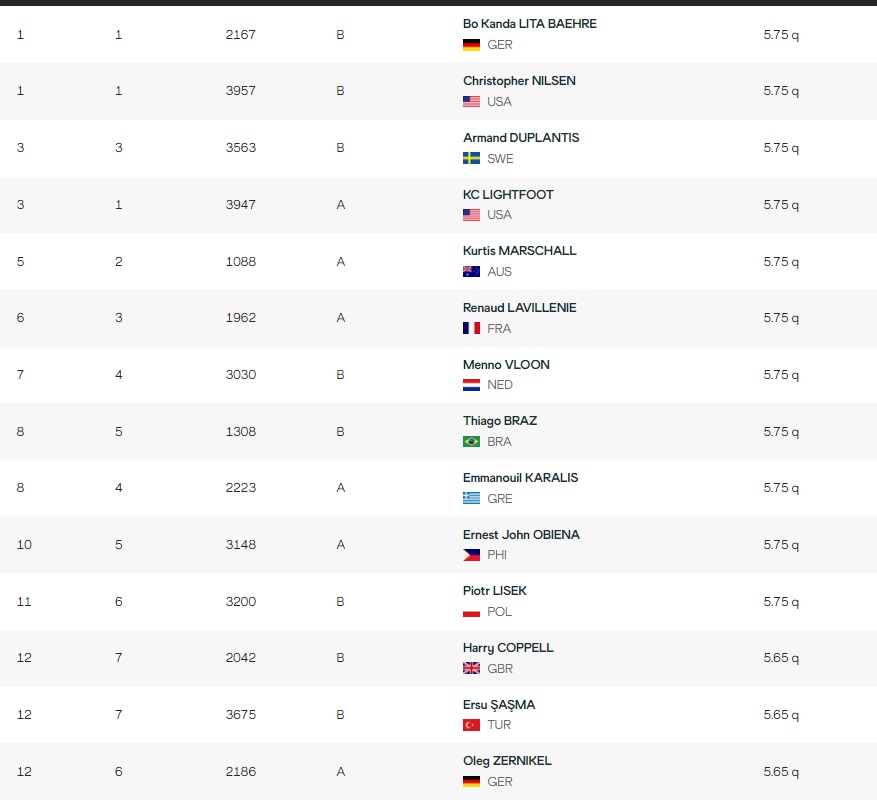
Task: Click the Philippines flag under Ernest John Obiena
Action: [x=471, y=556]
